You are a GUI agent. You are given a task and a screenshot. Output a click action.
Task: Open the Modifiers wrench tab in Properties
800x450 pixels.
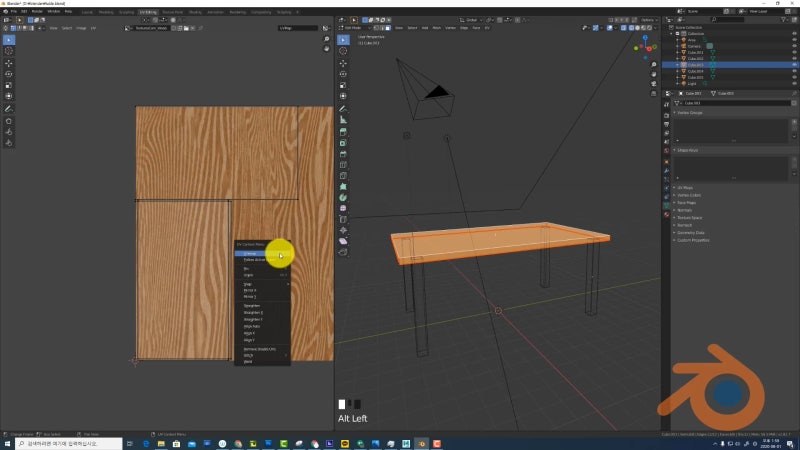click(666, 171)
